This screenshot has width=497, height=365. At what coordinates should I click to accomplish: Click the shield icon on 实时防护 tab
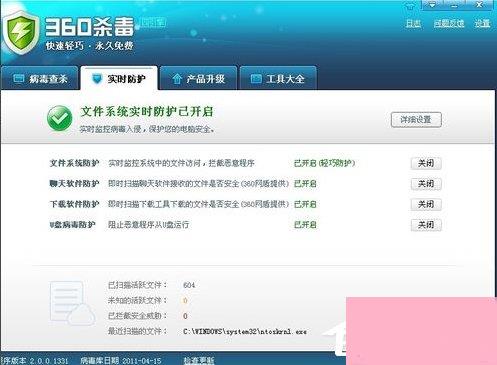[96, 79]
